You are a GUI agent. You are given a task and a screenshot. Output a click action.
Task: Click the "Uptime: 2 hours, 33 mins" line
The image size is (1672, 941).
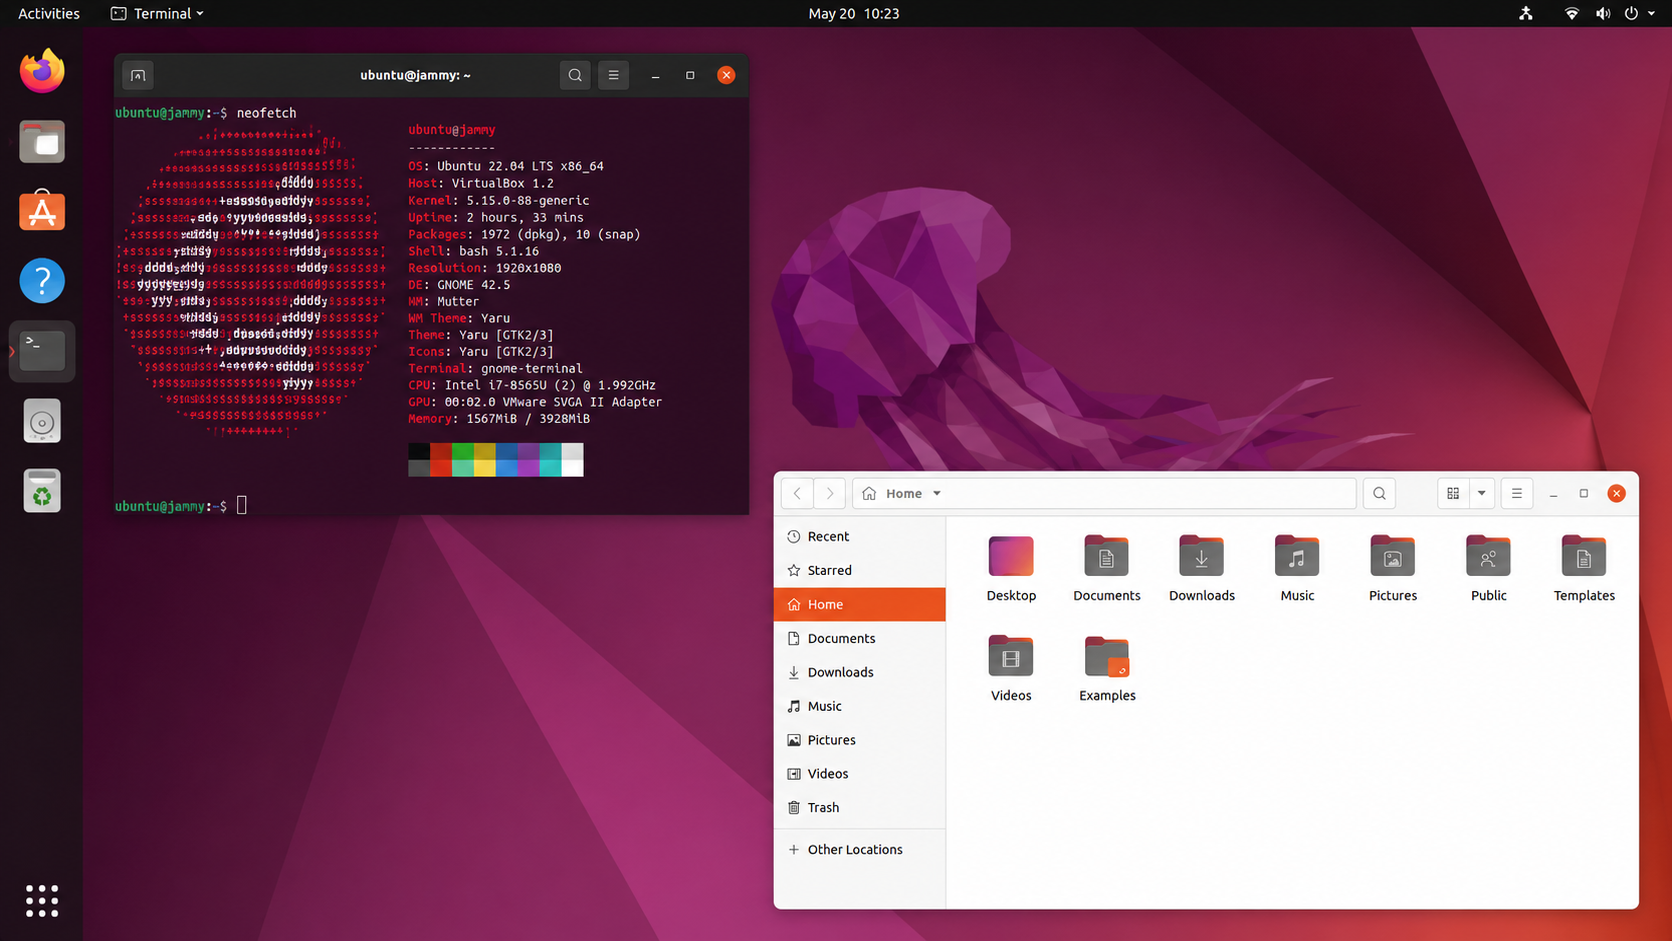coord(496,217)
